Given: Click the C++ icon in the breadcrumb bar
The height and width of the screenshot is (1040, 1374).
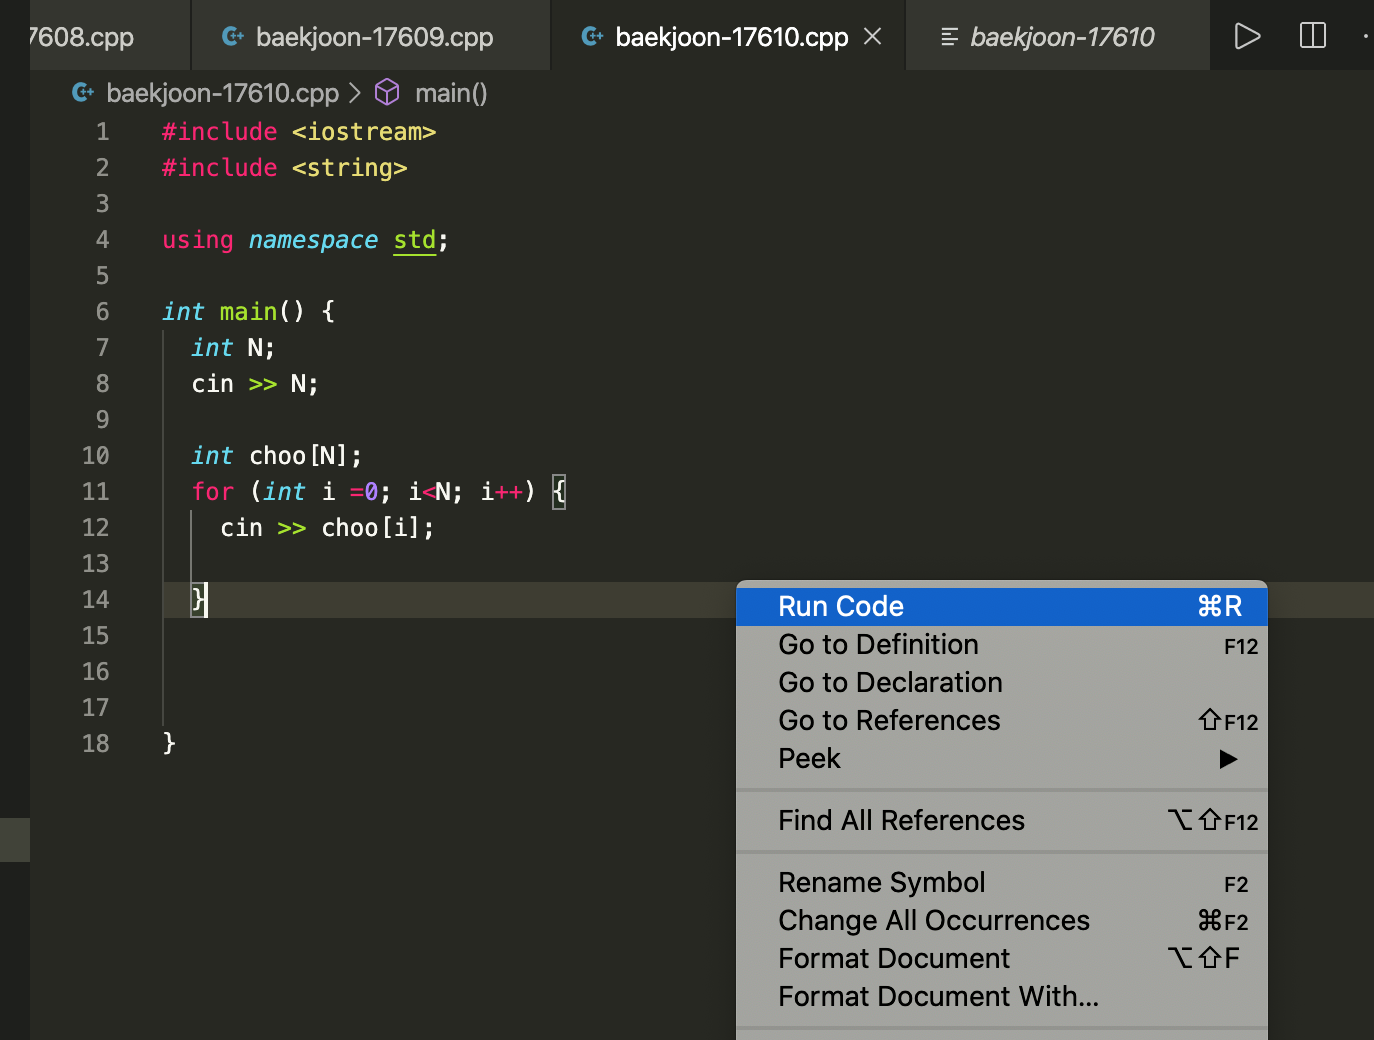Looking at the screenshot, I should coord(82,92).
